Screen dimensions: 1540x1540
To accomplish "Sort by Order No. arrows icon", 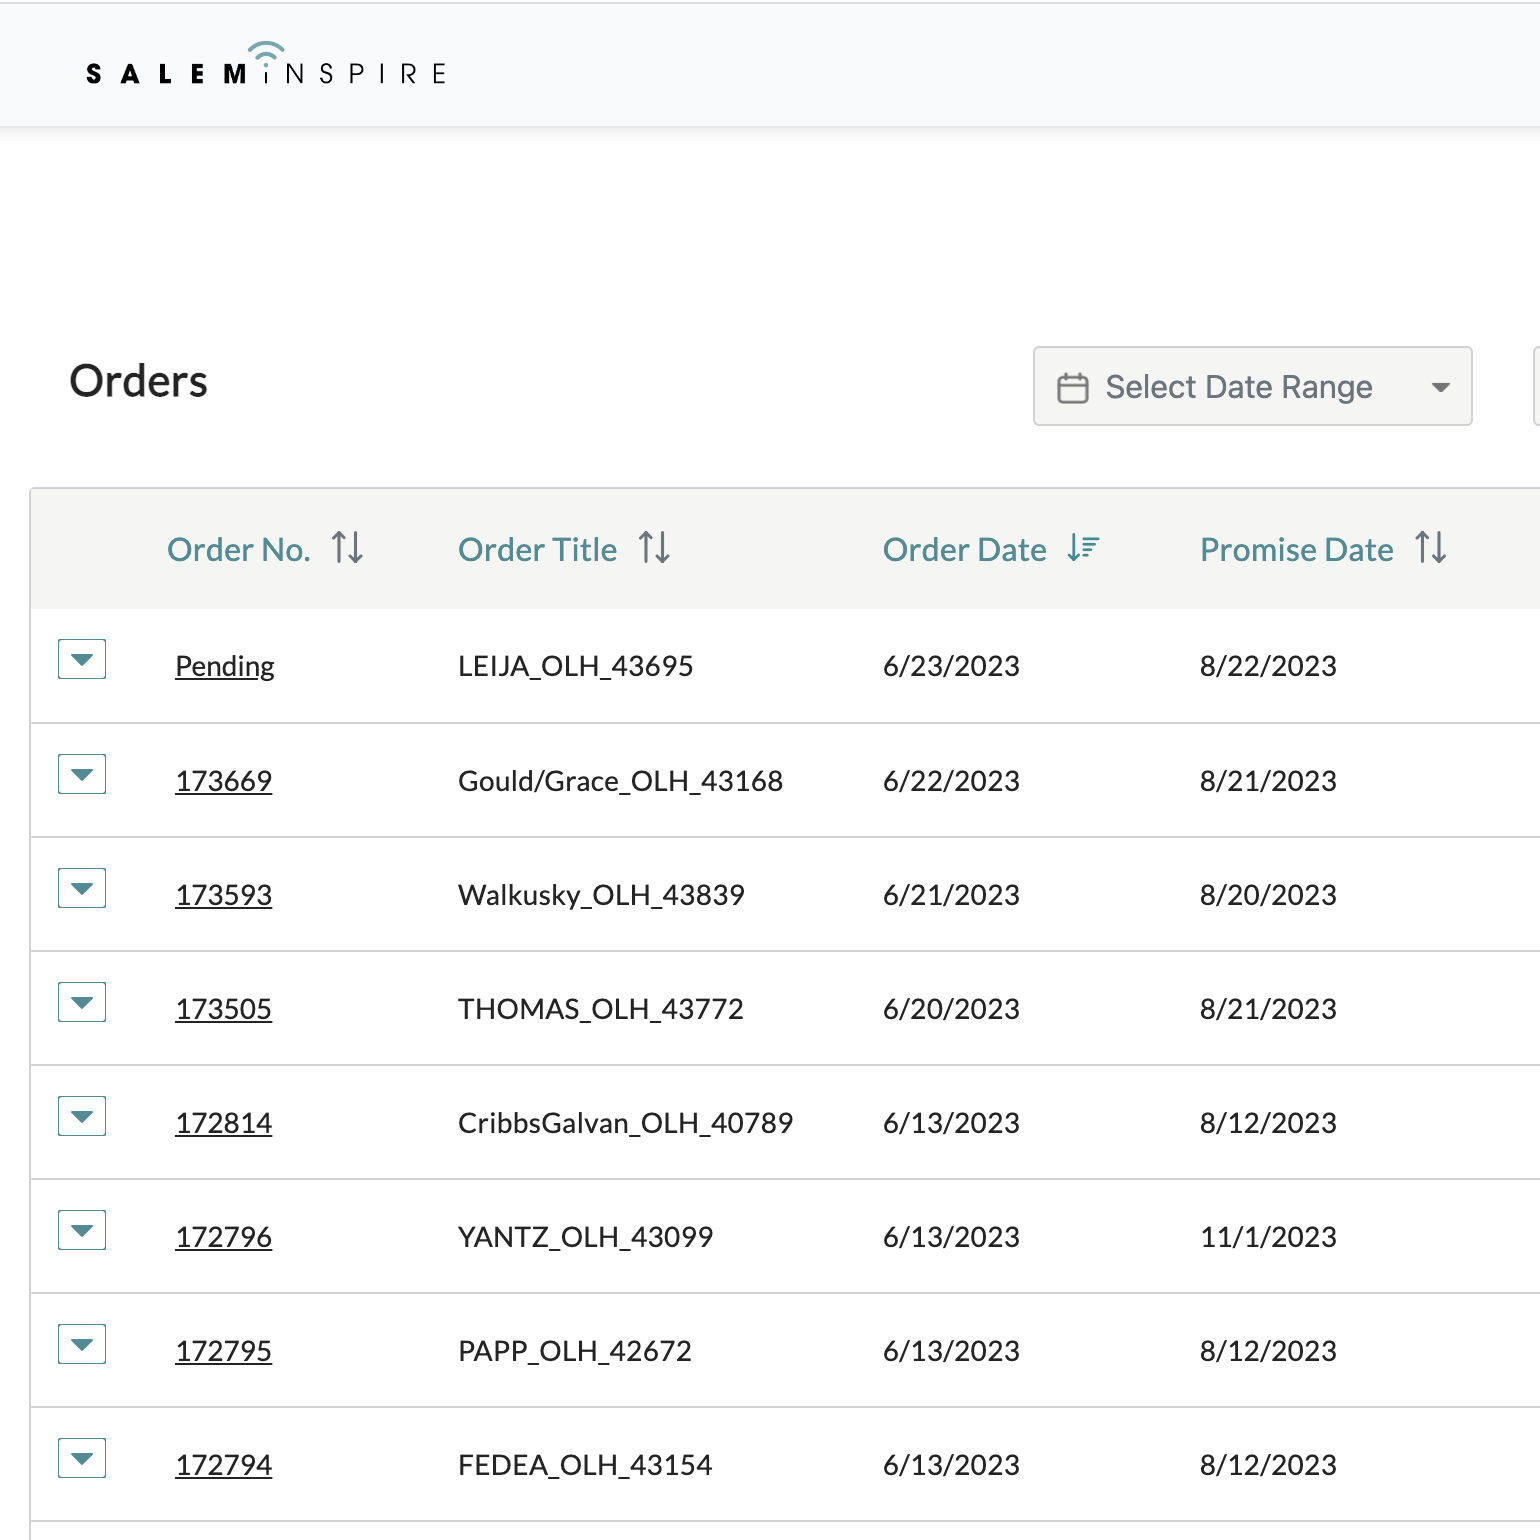I will click(347, 548).
